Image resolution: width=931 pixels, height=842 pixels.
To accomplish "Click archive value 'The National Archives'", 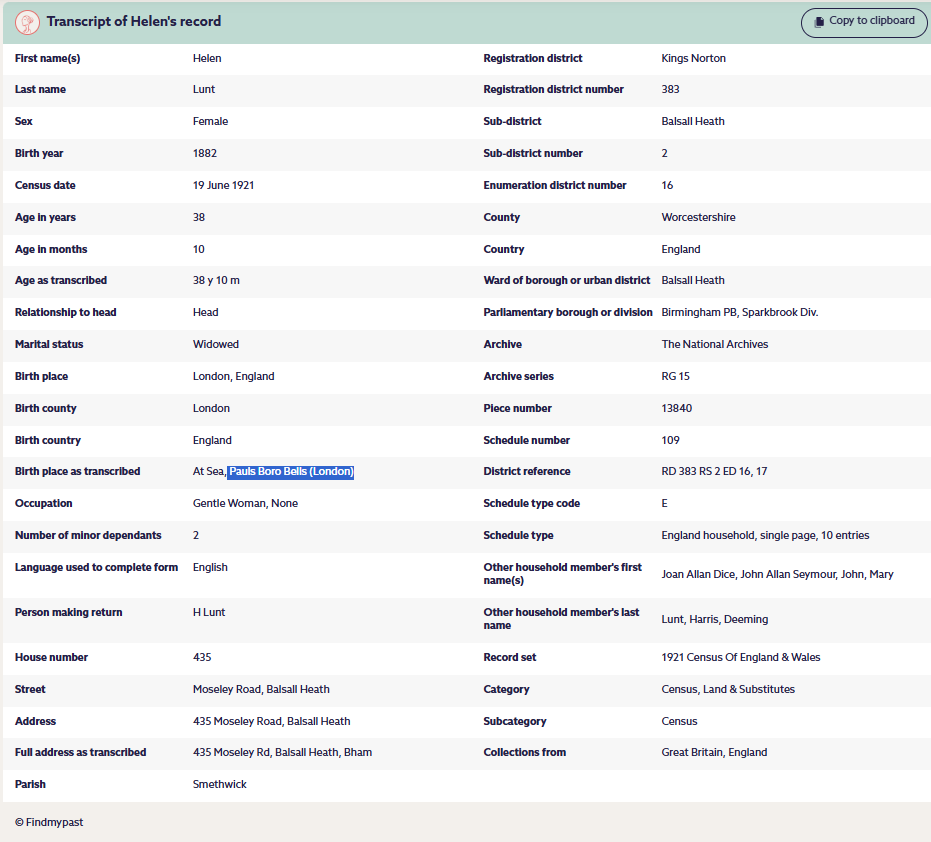I will 715,344.
